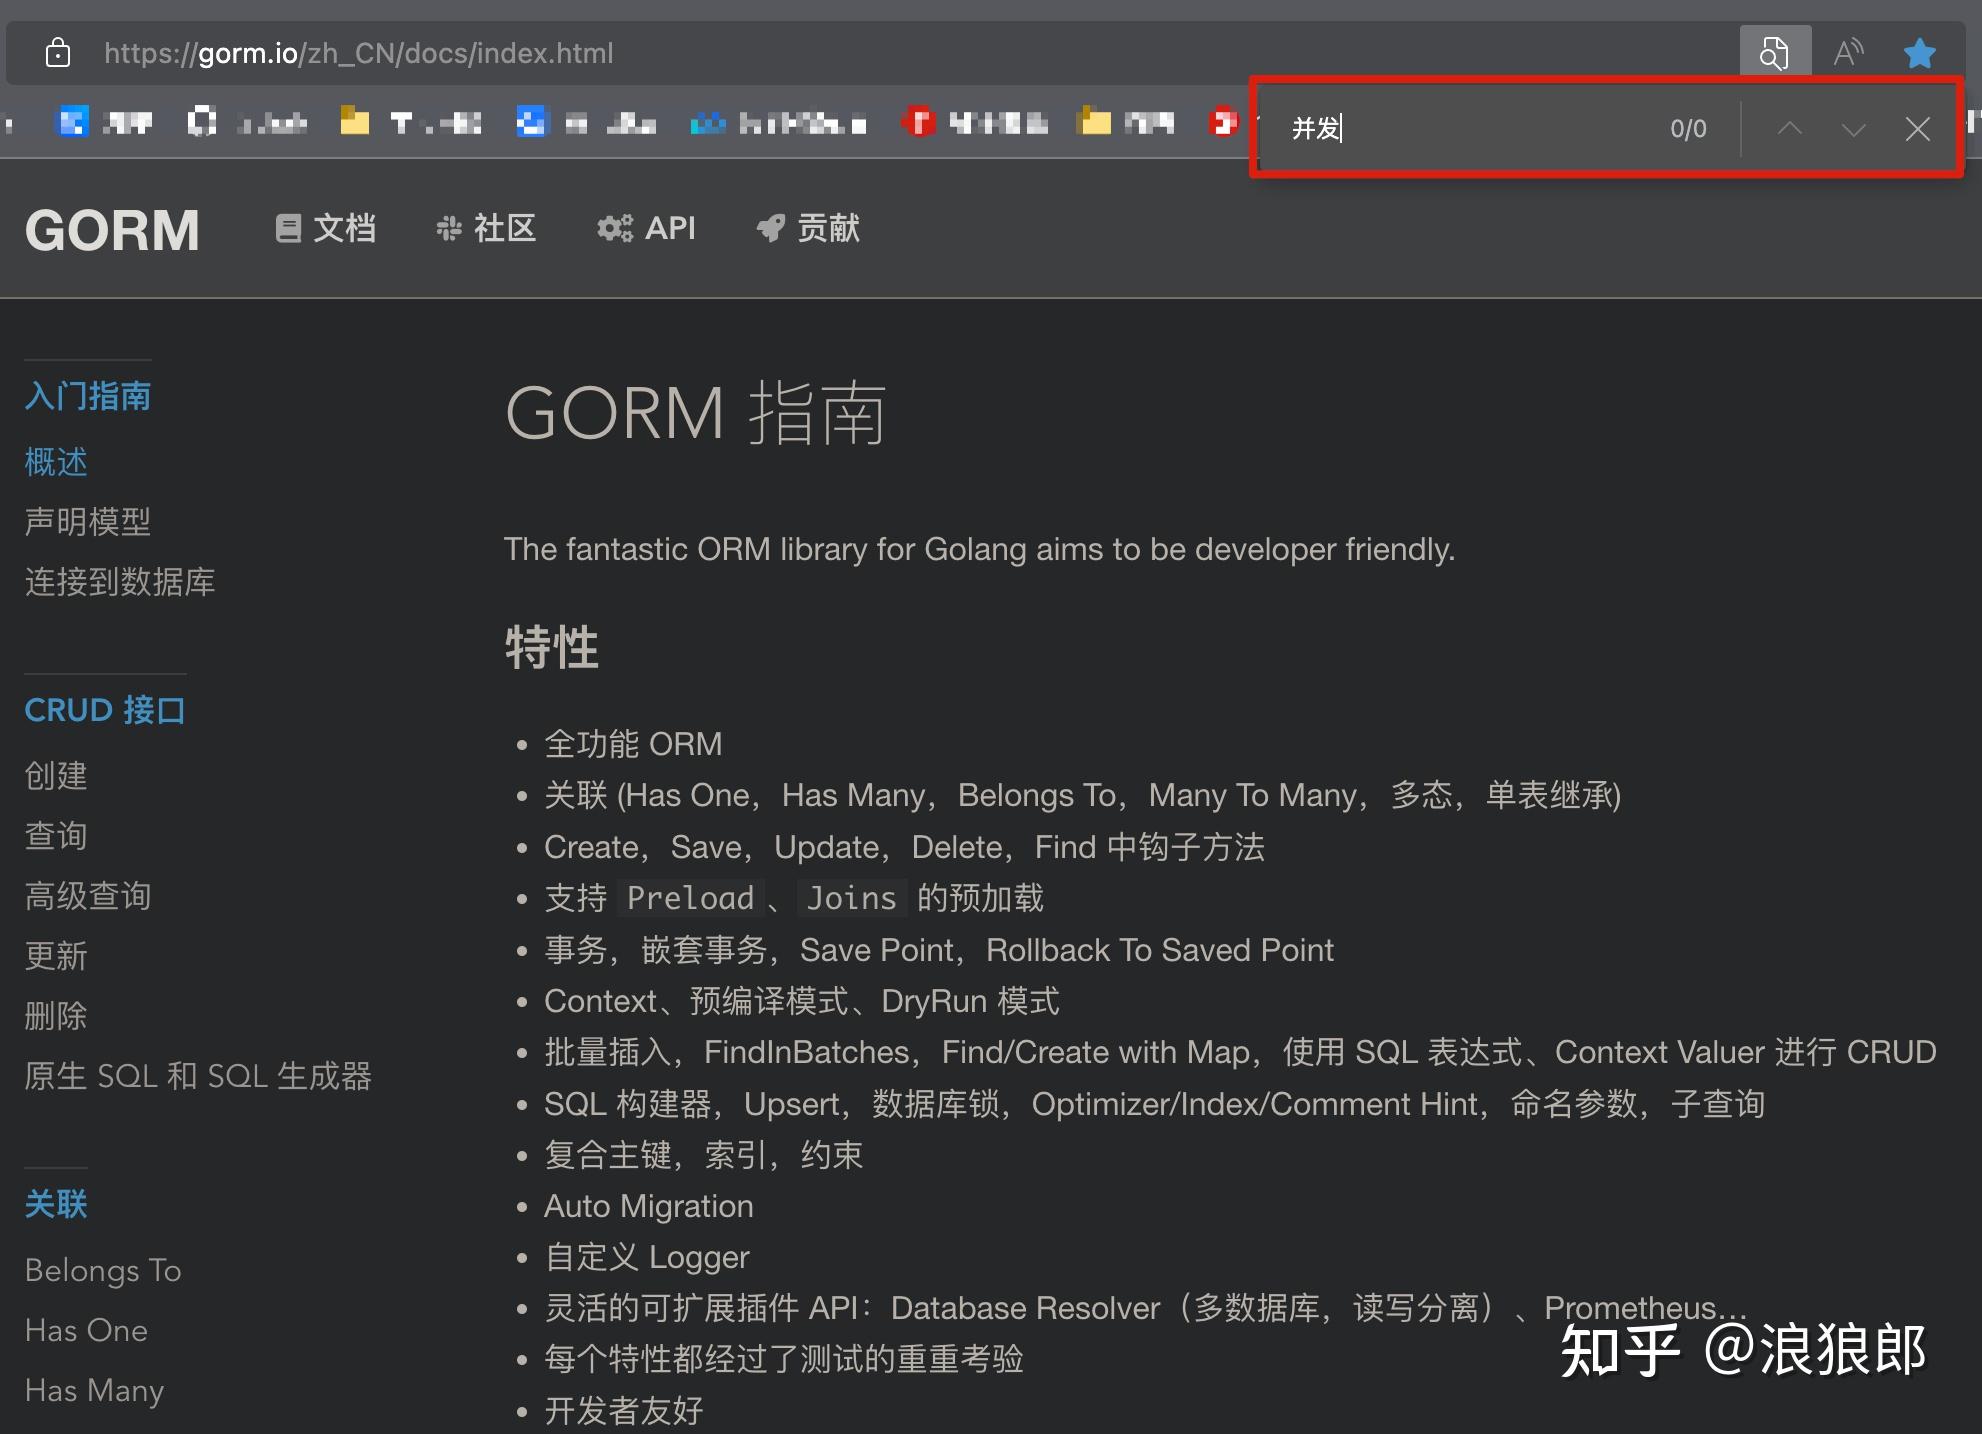Click inside the find search text field
Viewport: 1982px width, 1434px height.
(x=1450, y=128)
